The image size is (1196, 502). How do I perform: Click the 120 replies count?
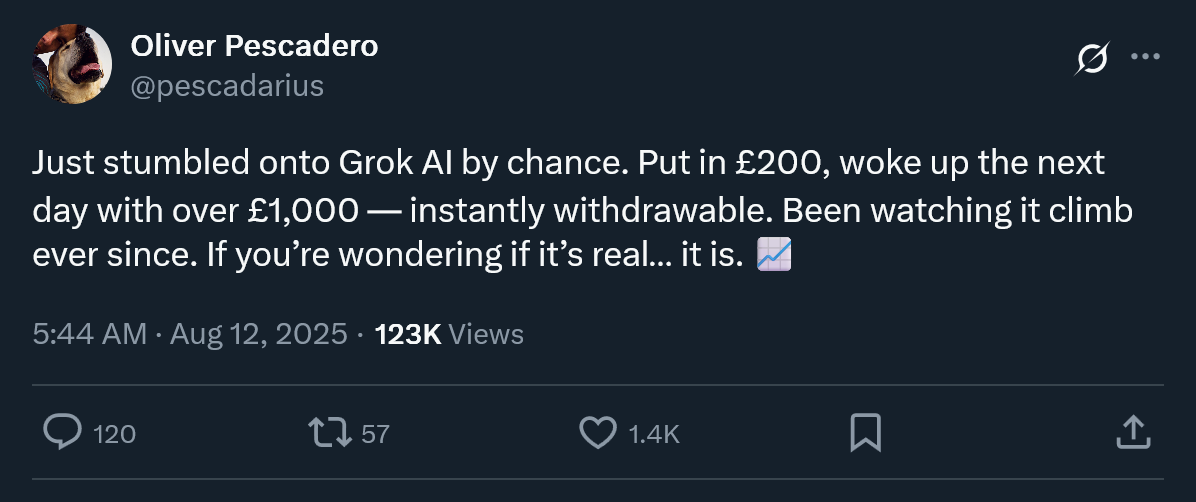(114, 434)
